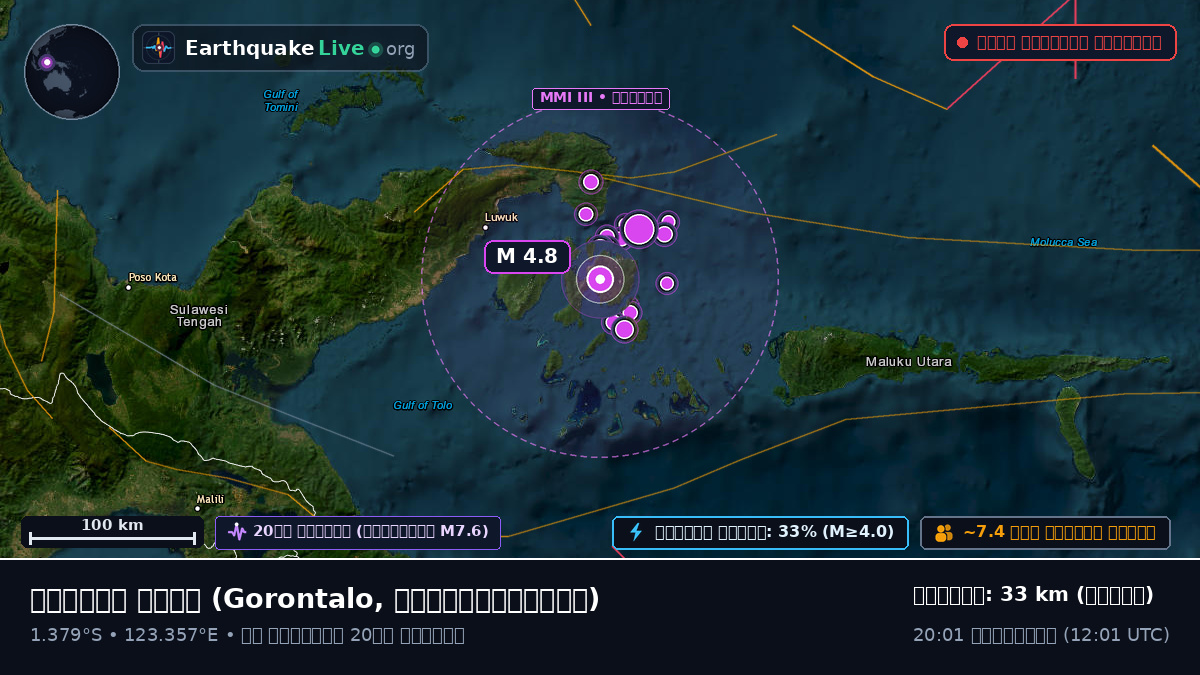This screenshot has height=675, width=1200.
Task: Click the red alert badge at top right
Action: pos(1060,42)
